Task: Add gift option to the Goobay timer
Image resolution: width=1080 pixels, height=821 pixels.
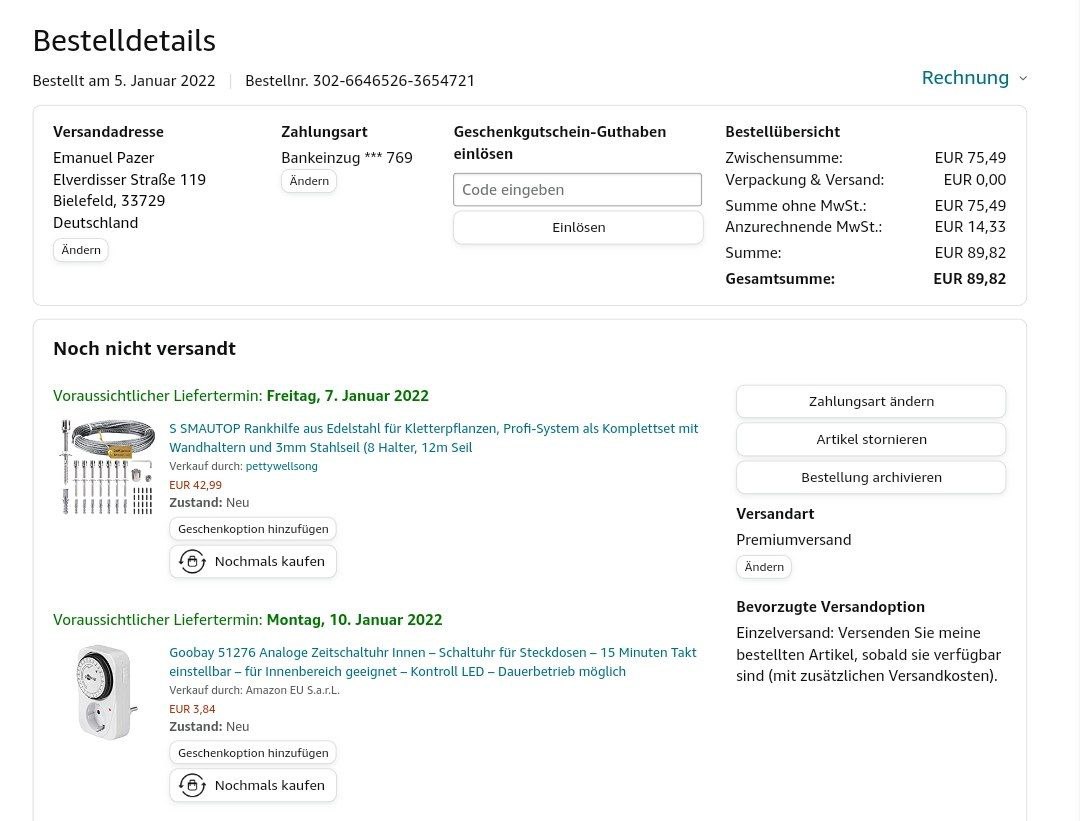Action: click(x=253, y=753)
